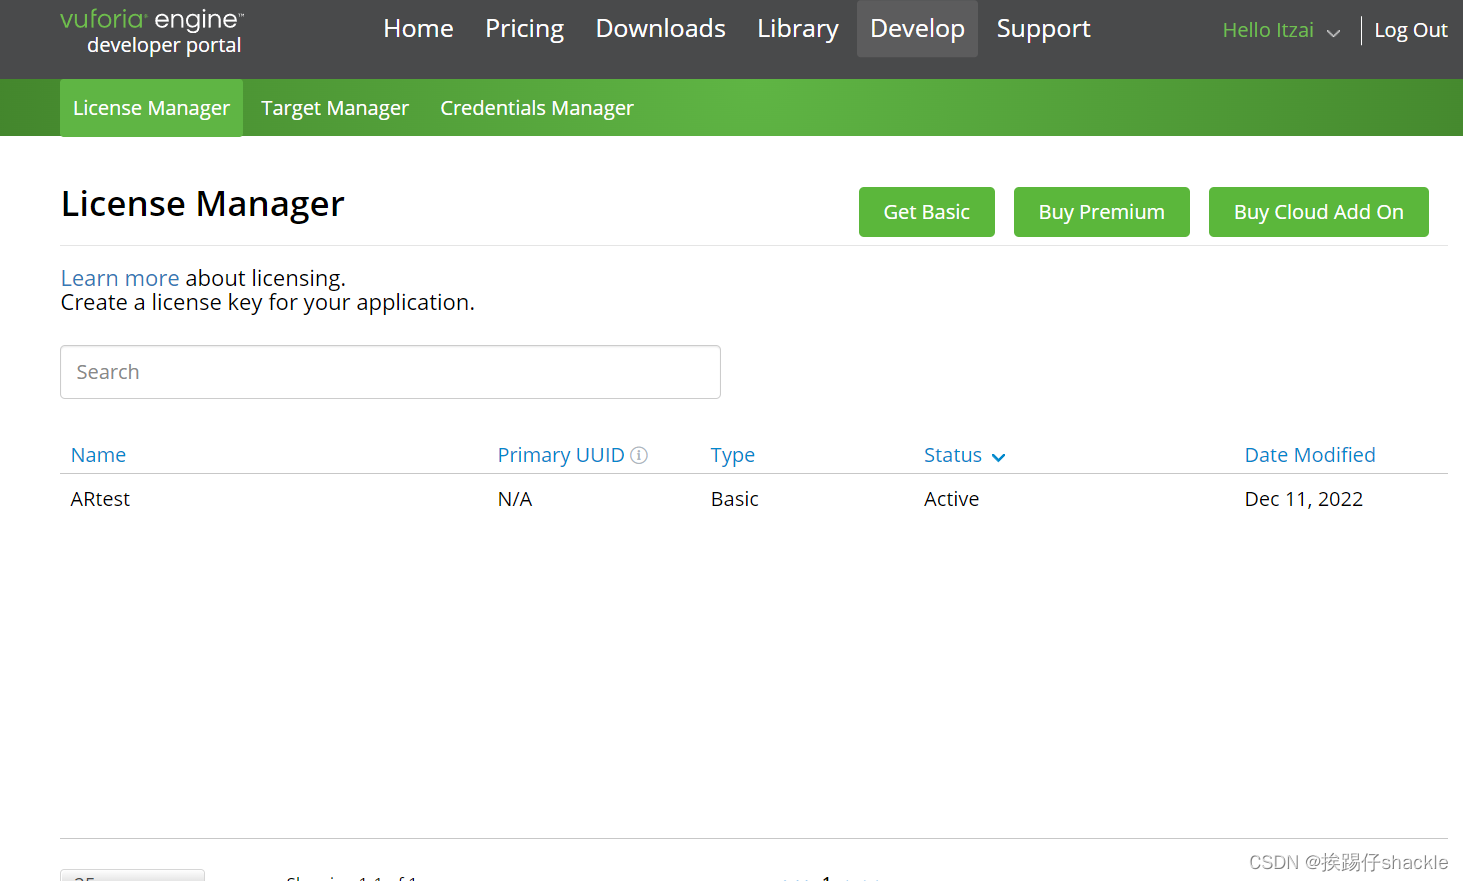The width and height of the screenshot is (1463, 881).
Task: Click the Dec 11, 2022 date cell
Action: (x=1304, y=499)
